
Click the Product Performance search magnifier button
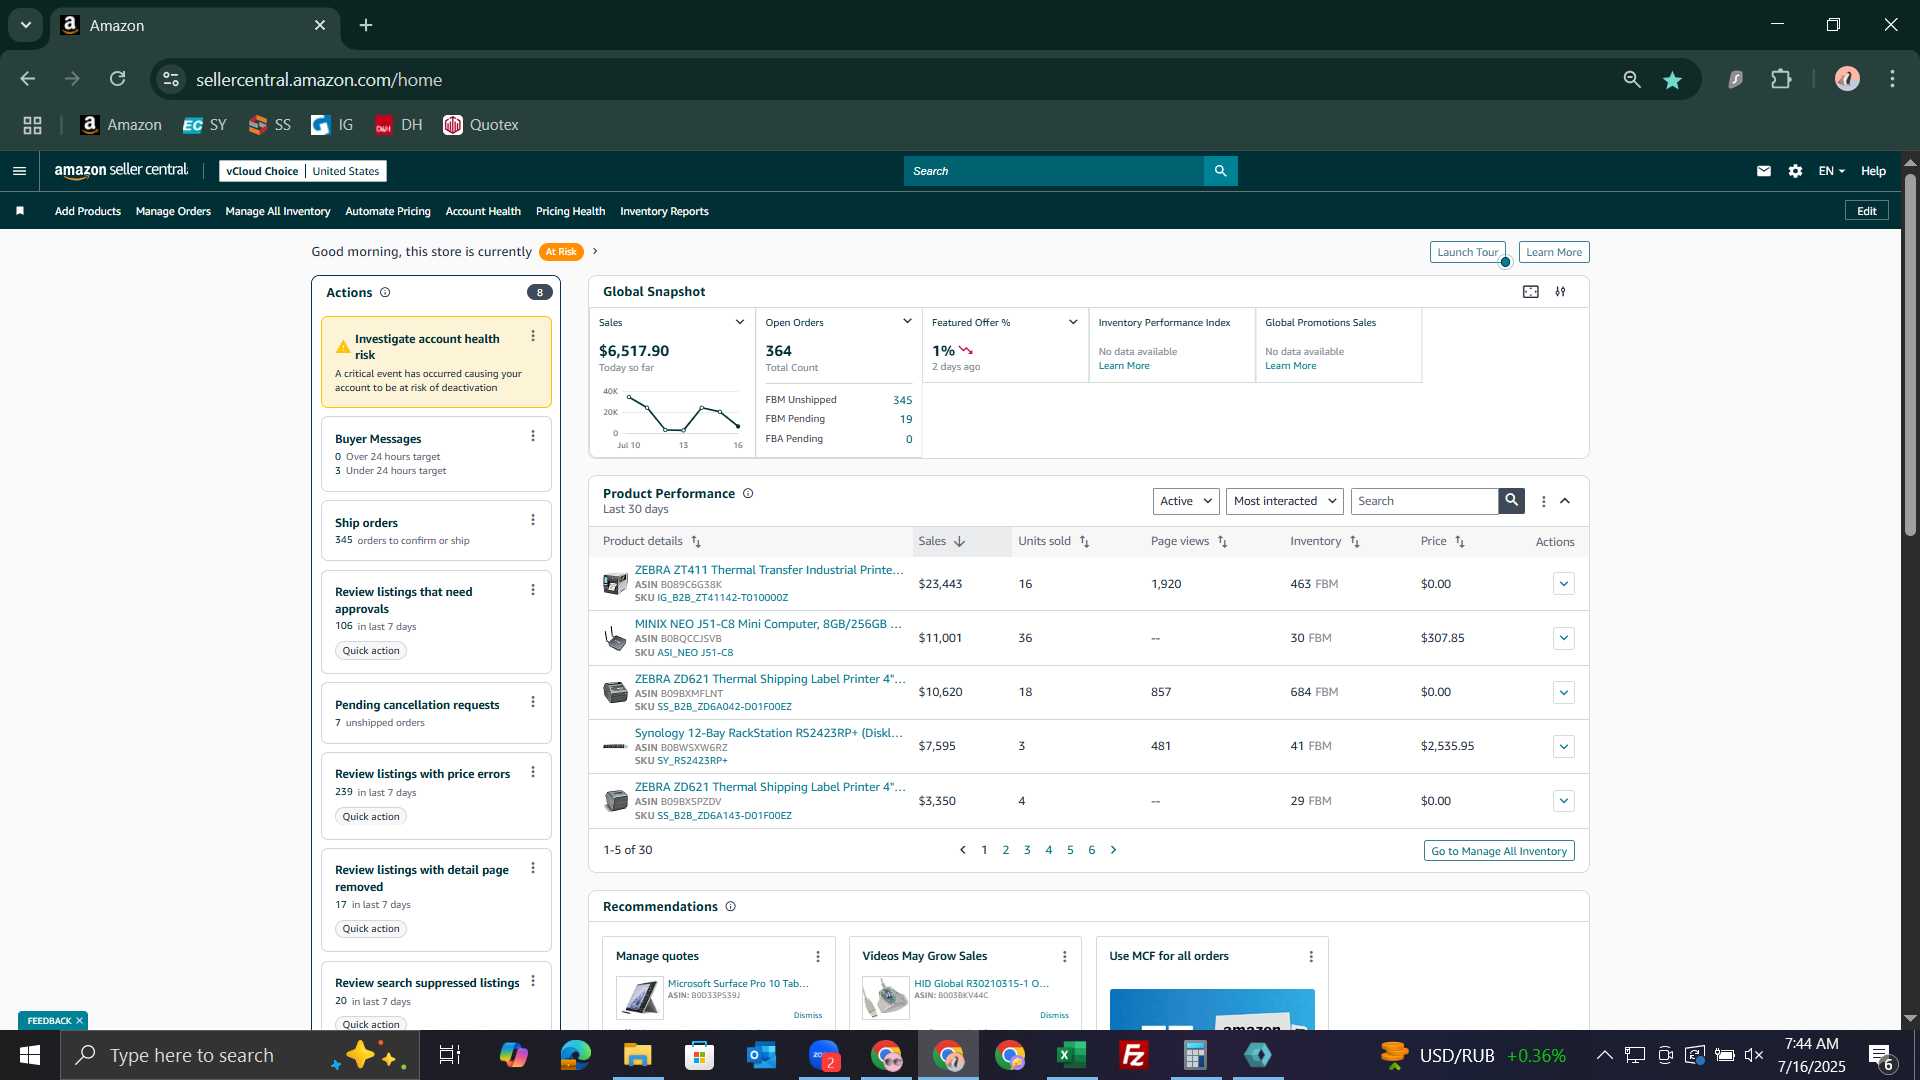(1512, 501)
